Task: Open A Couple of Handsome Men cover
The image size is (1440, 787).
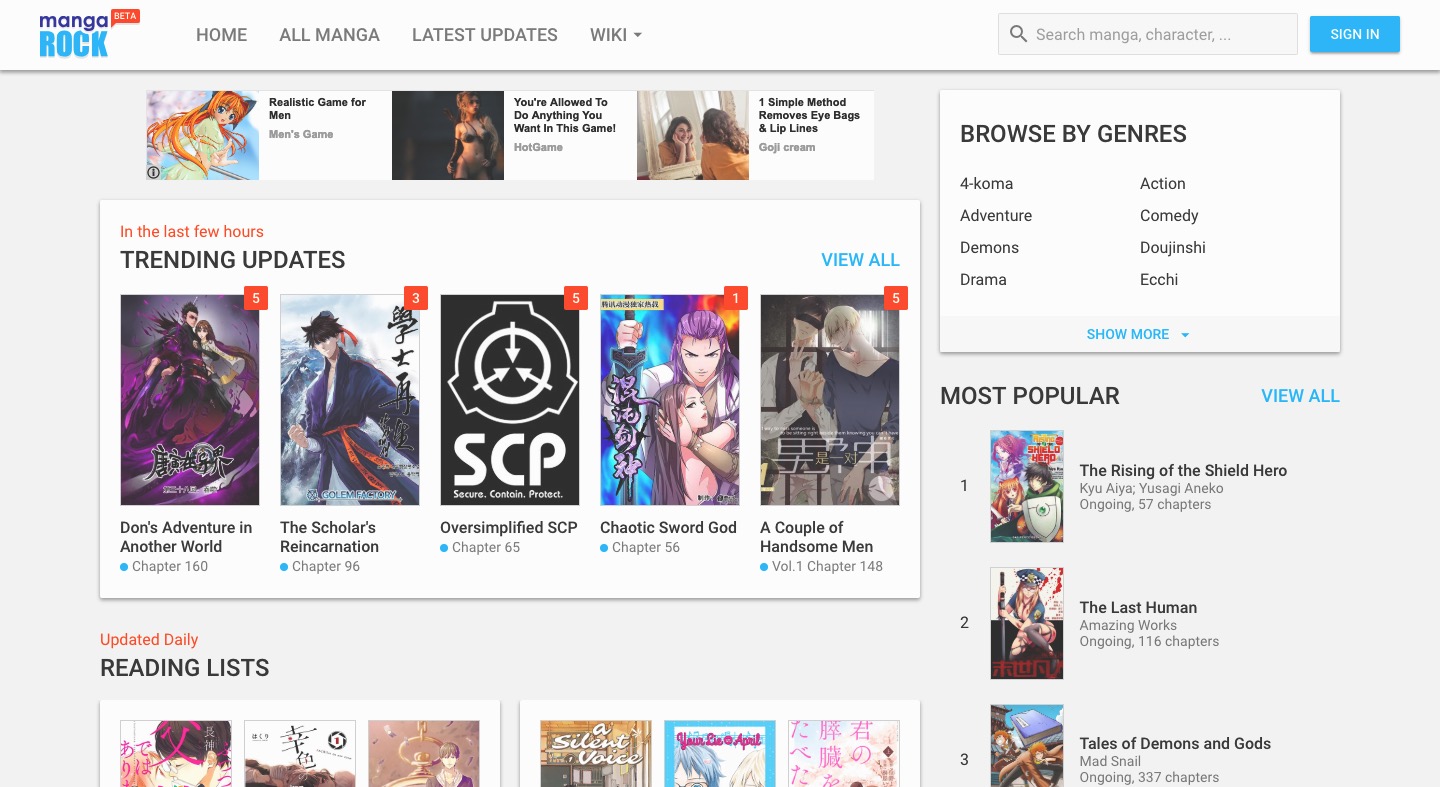Action: coord(830,400)
